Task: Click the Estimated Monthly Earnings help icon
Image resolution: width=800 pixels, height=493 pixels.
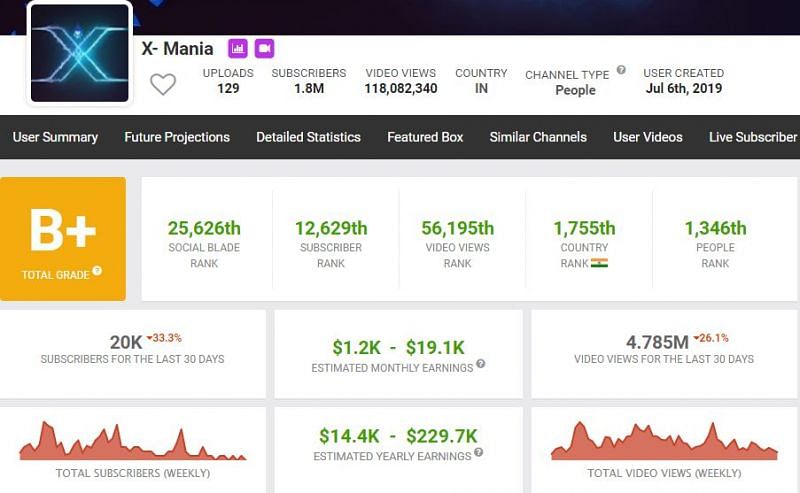Action: (481, 365)
